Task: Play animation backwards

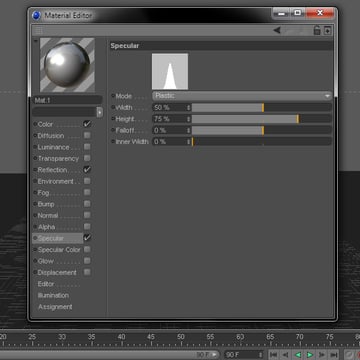Action: point(298,355)
